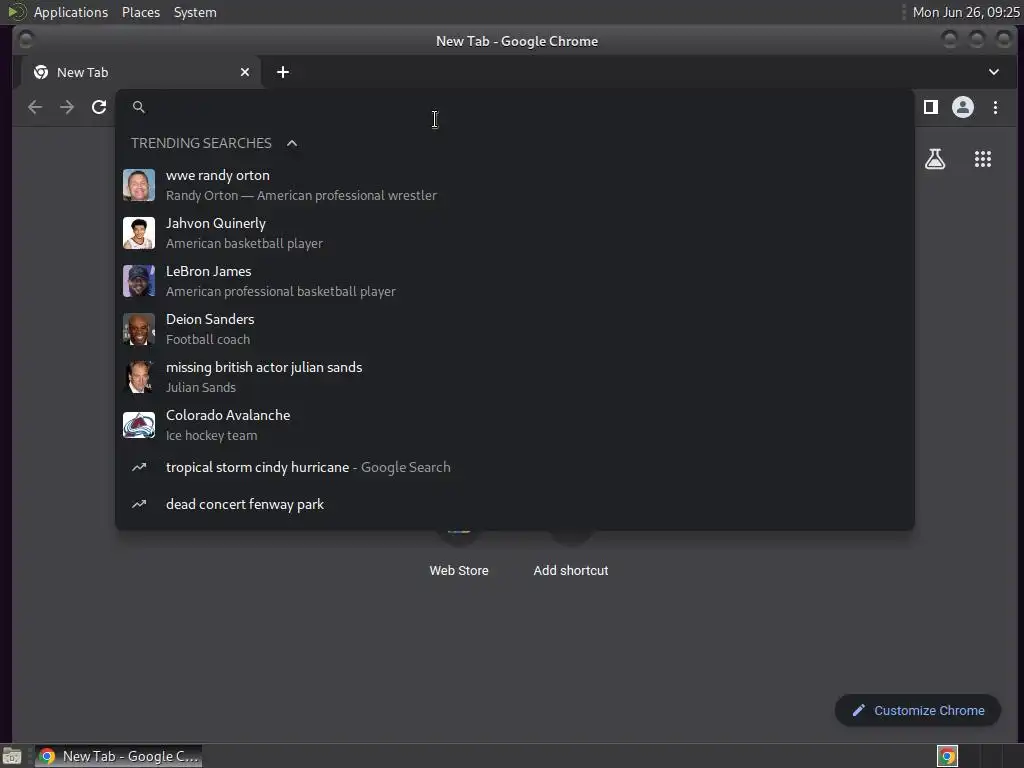The width and height of the screenshot is (1024, 768).
Task: Open the tab search dropdown arrow
Action: coord(993,72)
